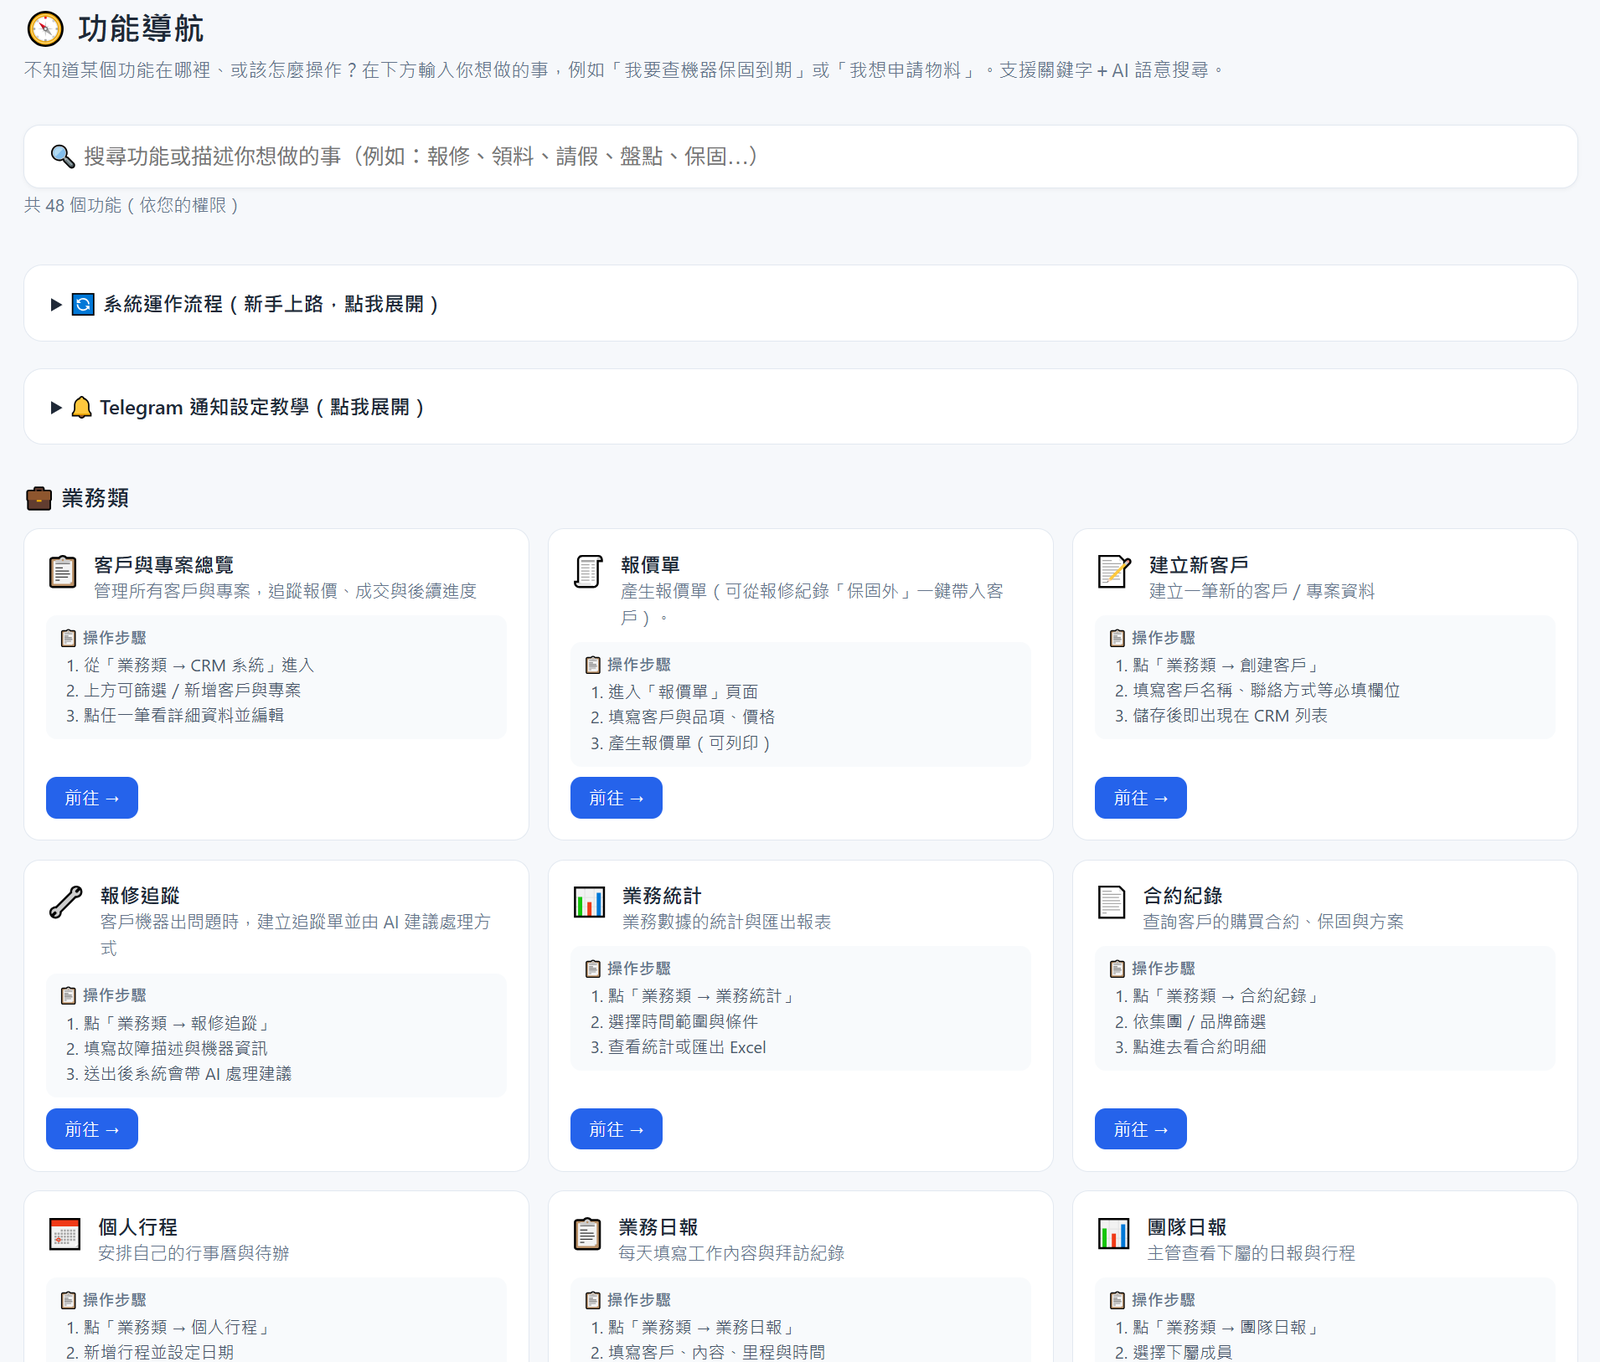Click step 依集團 / 品牌篩選
This screenshot has width=1600, height=1362.
tap(1199, 1021)
